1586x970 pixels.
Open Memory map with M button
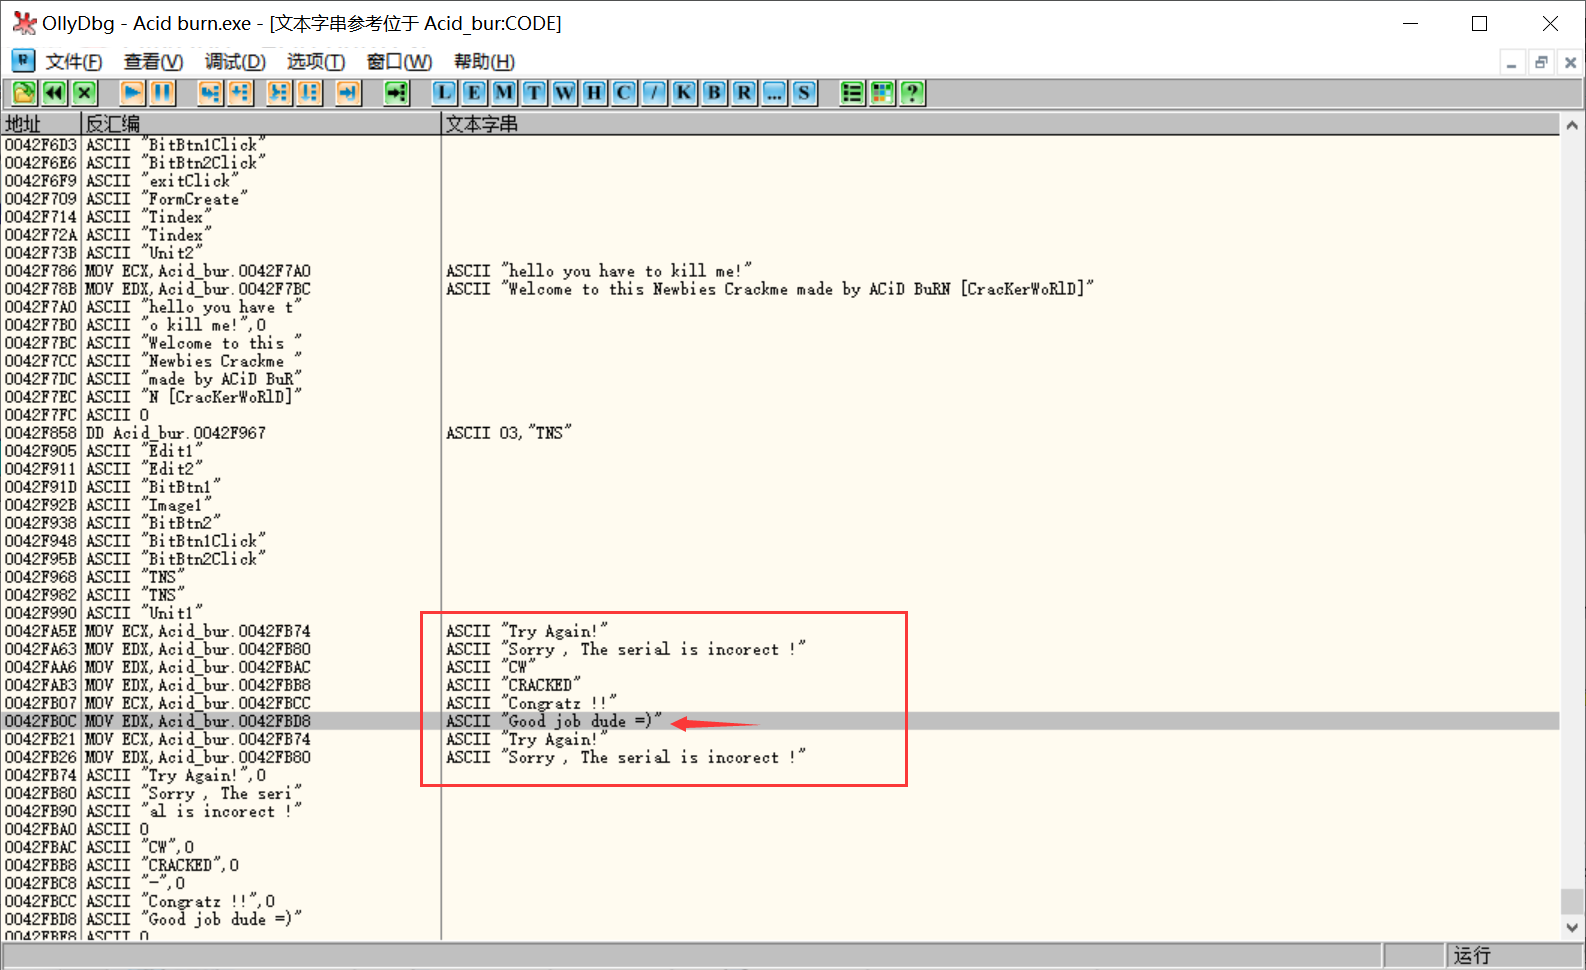pyautogui.click(x=504, y=93)
